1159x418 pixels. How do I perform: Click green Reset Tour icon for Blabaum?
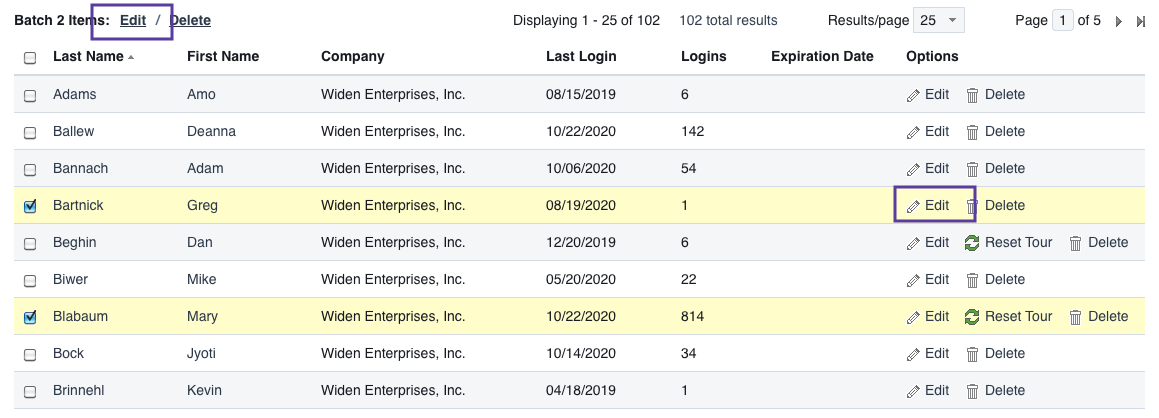(x=972, y=317)
